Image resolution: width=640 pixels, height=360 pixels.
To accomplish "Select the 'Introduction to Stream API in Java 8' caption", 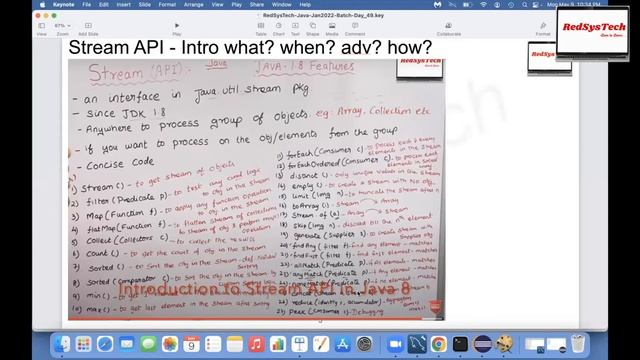I will point(264,289).
